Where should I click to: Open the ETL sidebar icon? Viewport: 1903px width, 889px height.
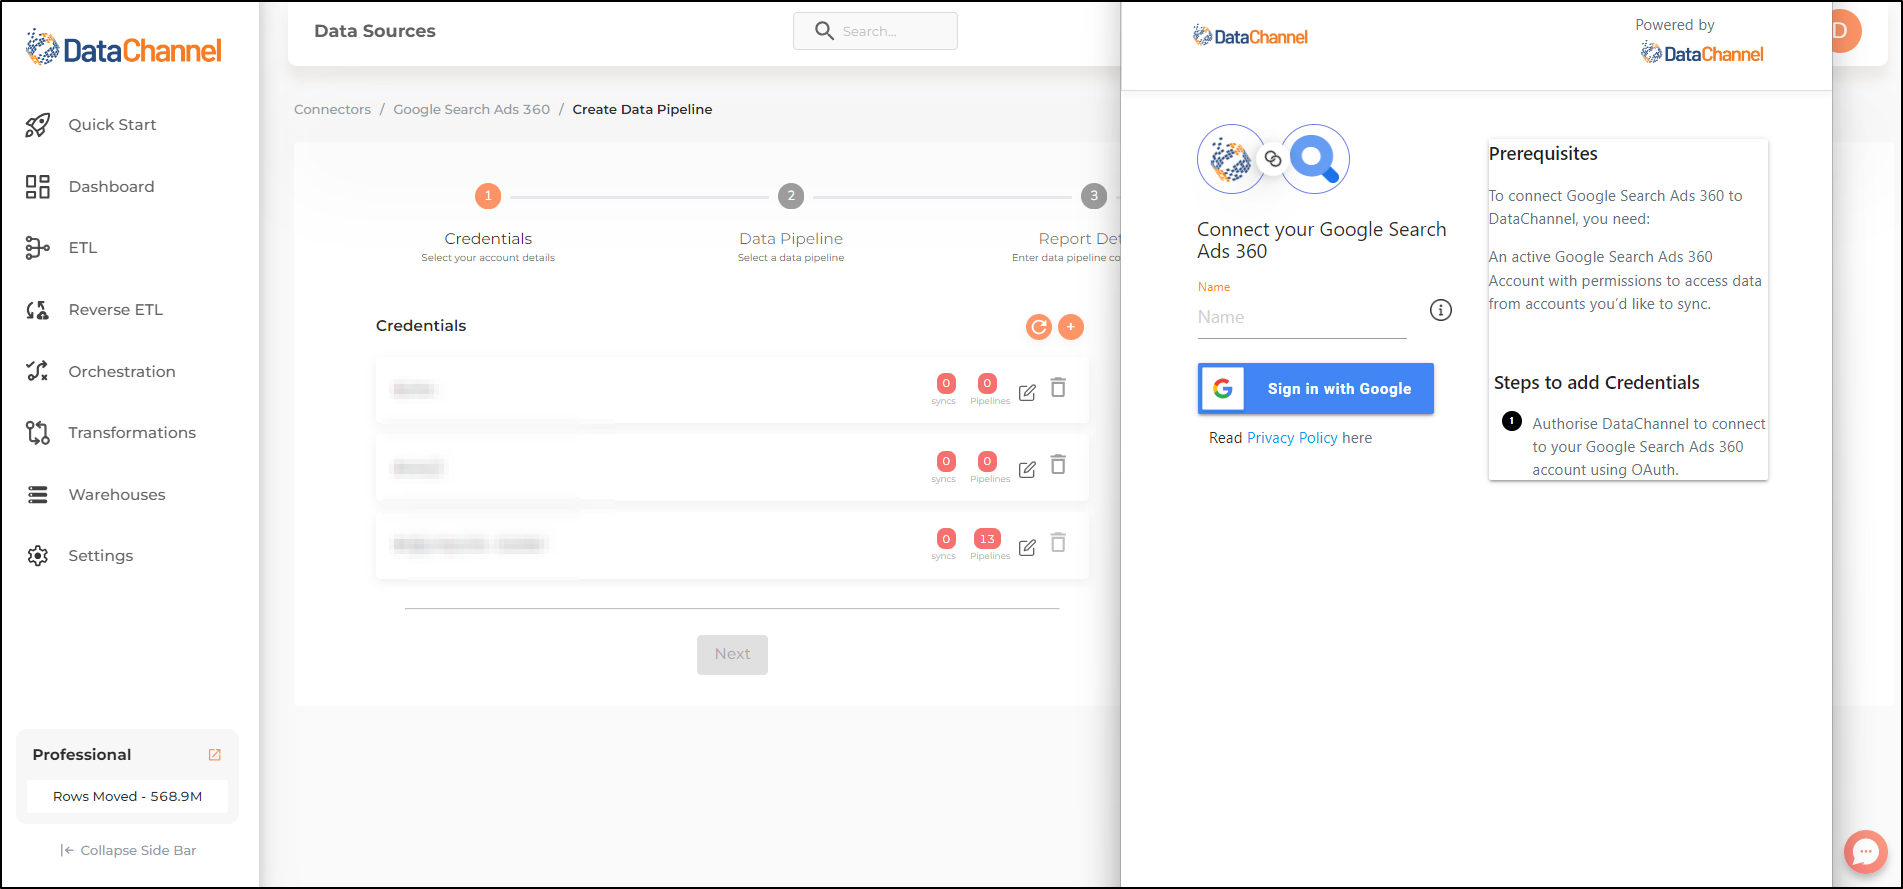pos(38,248)
